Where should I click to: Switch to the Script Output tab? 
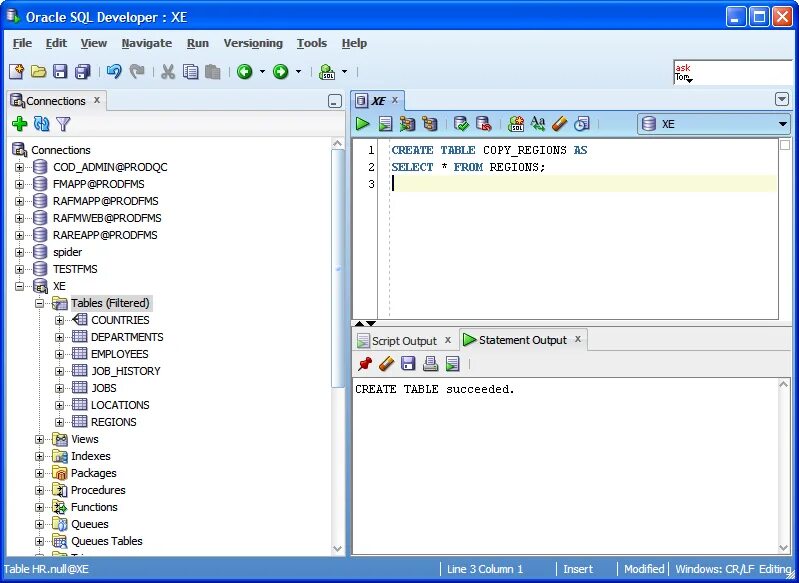[404, 341]
